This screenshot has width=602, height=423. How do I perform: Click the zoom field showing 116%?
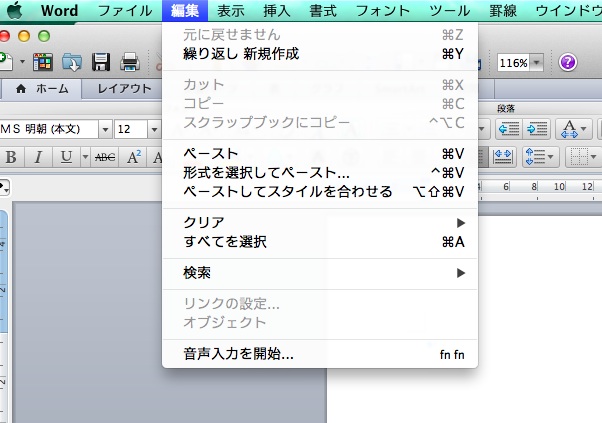[x=513, y=63]
